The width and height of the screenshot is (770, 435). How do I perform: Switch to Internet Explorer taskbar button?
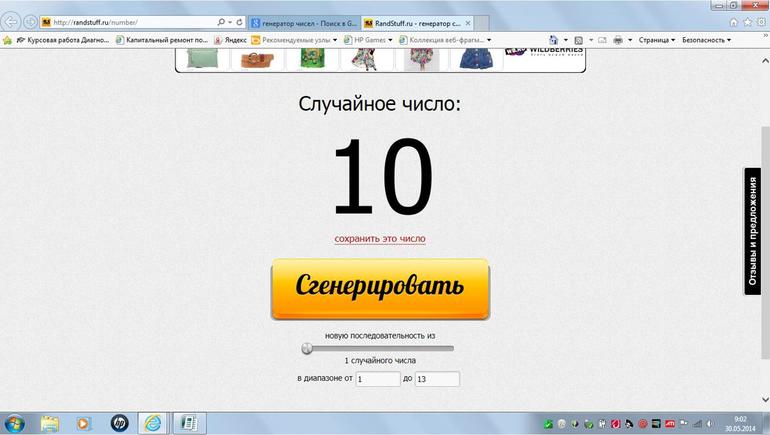(x=153, y=423)
